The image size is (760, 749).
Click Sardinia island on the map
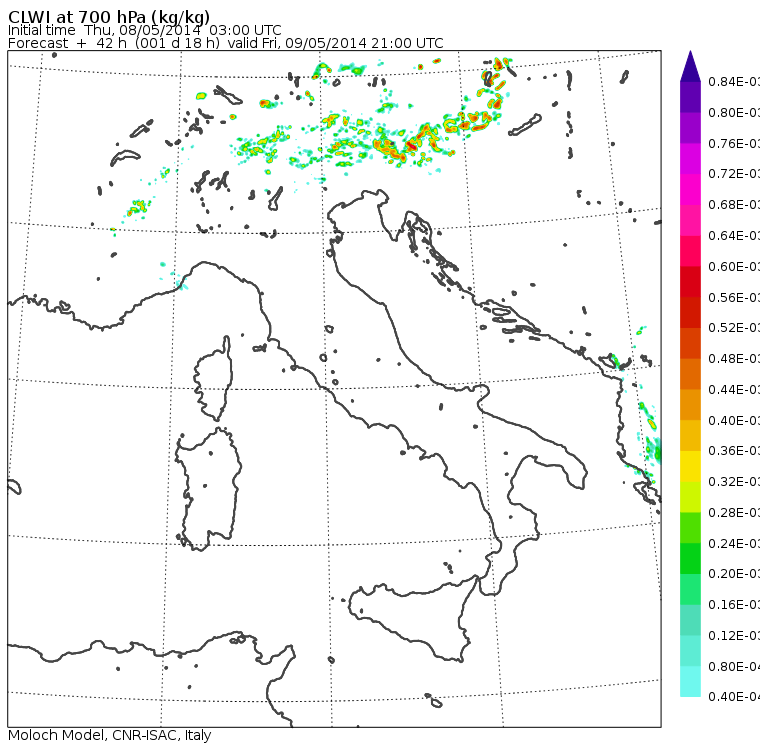(x=208, y=490)
